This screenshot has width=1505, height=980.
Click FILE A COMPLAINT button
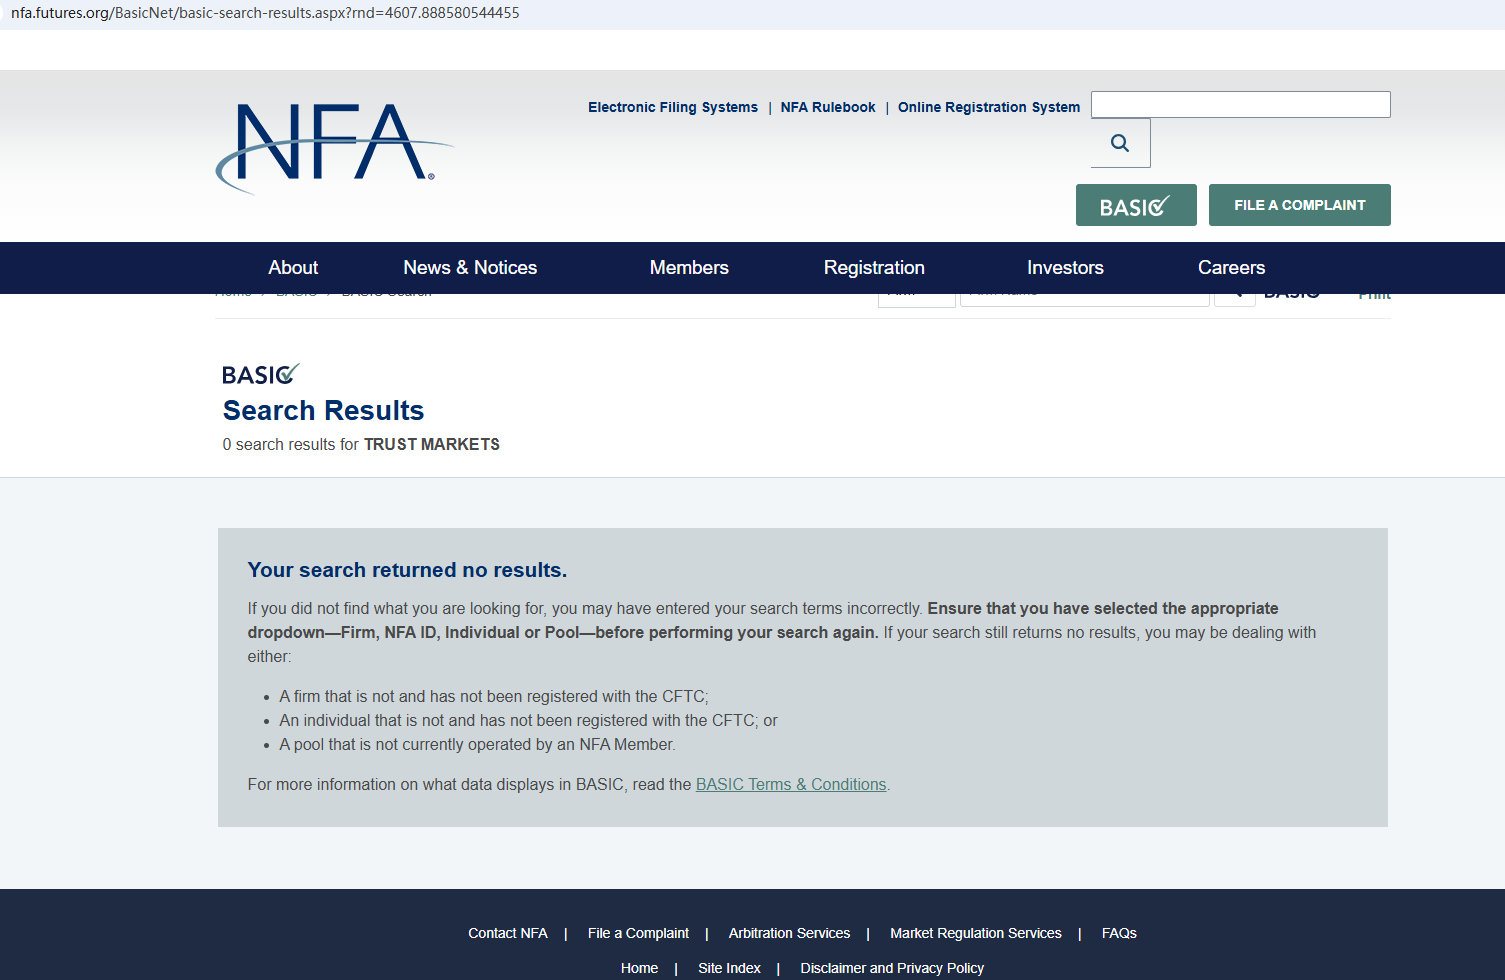(1299, 205)
